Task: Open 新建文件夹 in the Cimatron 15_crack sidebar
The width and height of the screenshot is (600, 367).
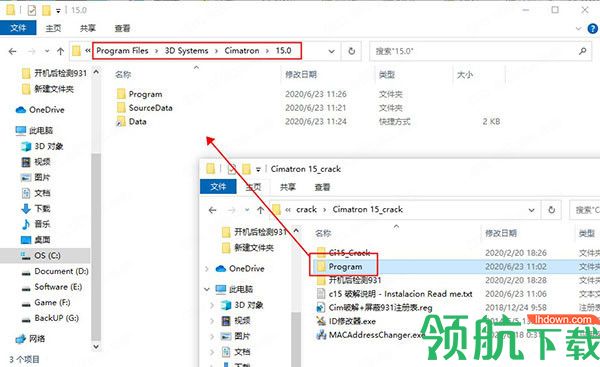Action: pos(248,248)
